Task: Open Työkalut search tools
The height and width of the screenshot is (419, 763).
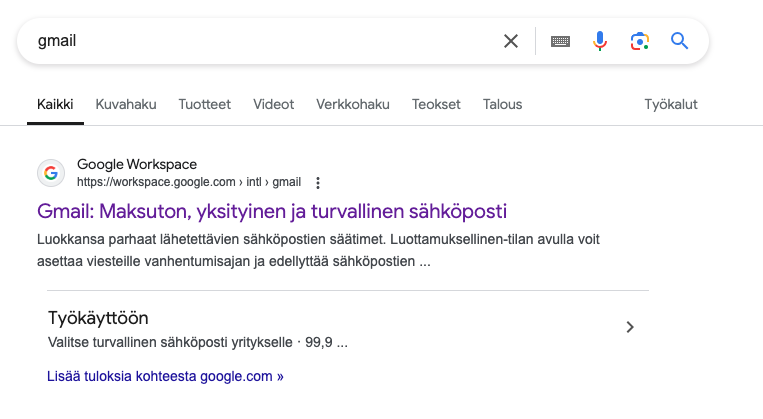Action: 671,104
